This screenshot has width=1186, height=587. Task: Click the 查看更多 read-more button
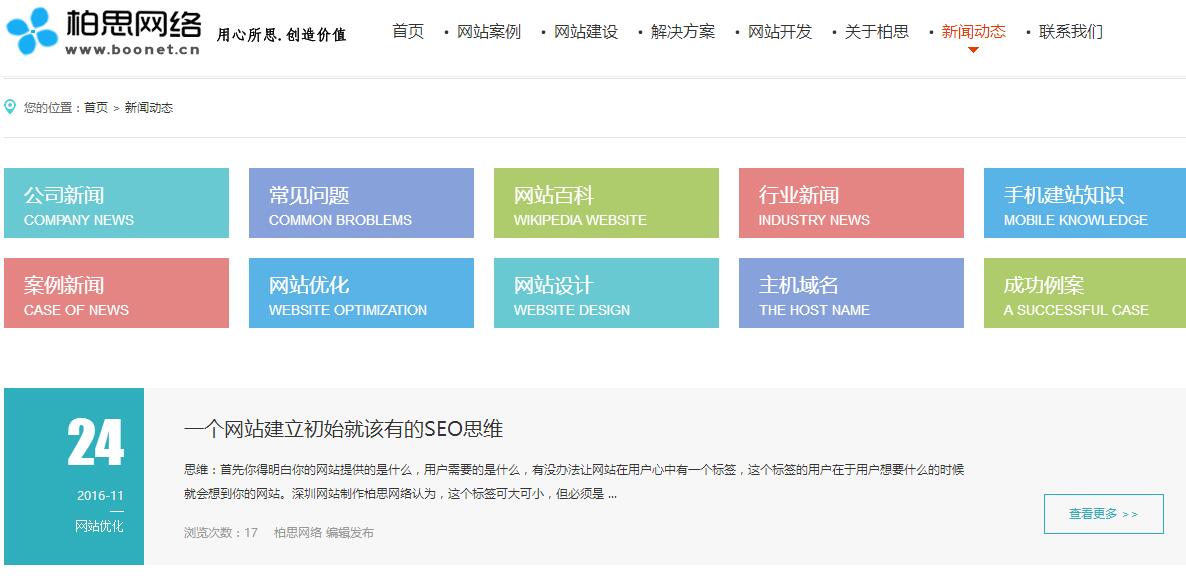1103,512
